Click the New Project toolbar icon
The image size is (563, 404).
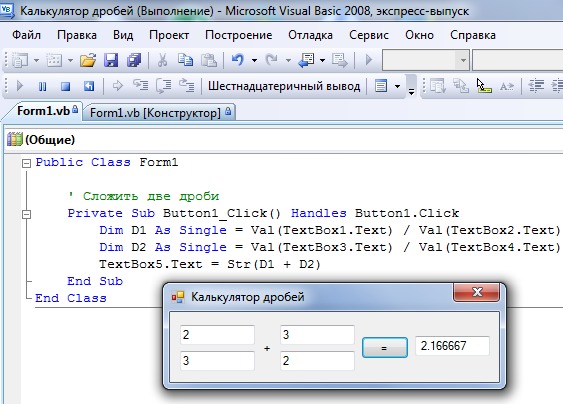20,60
